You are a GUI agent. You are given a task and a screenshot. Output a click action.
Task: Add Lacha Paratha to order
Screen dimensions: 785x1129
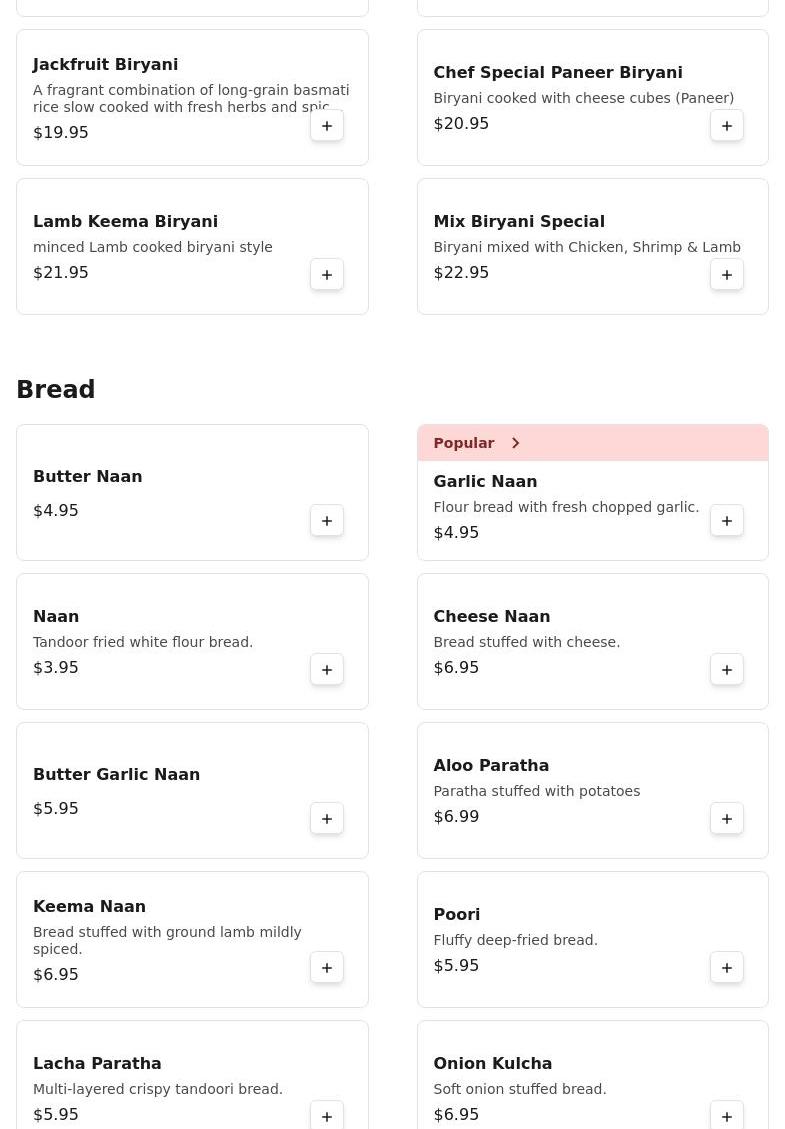327,1116
